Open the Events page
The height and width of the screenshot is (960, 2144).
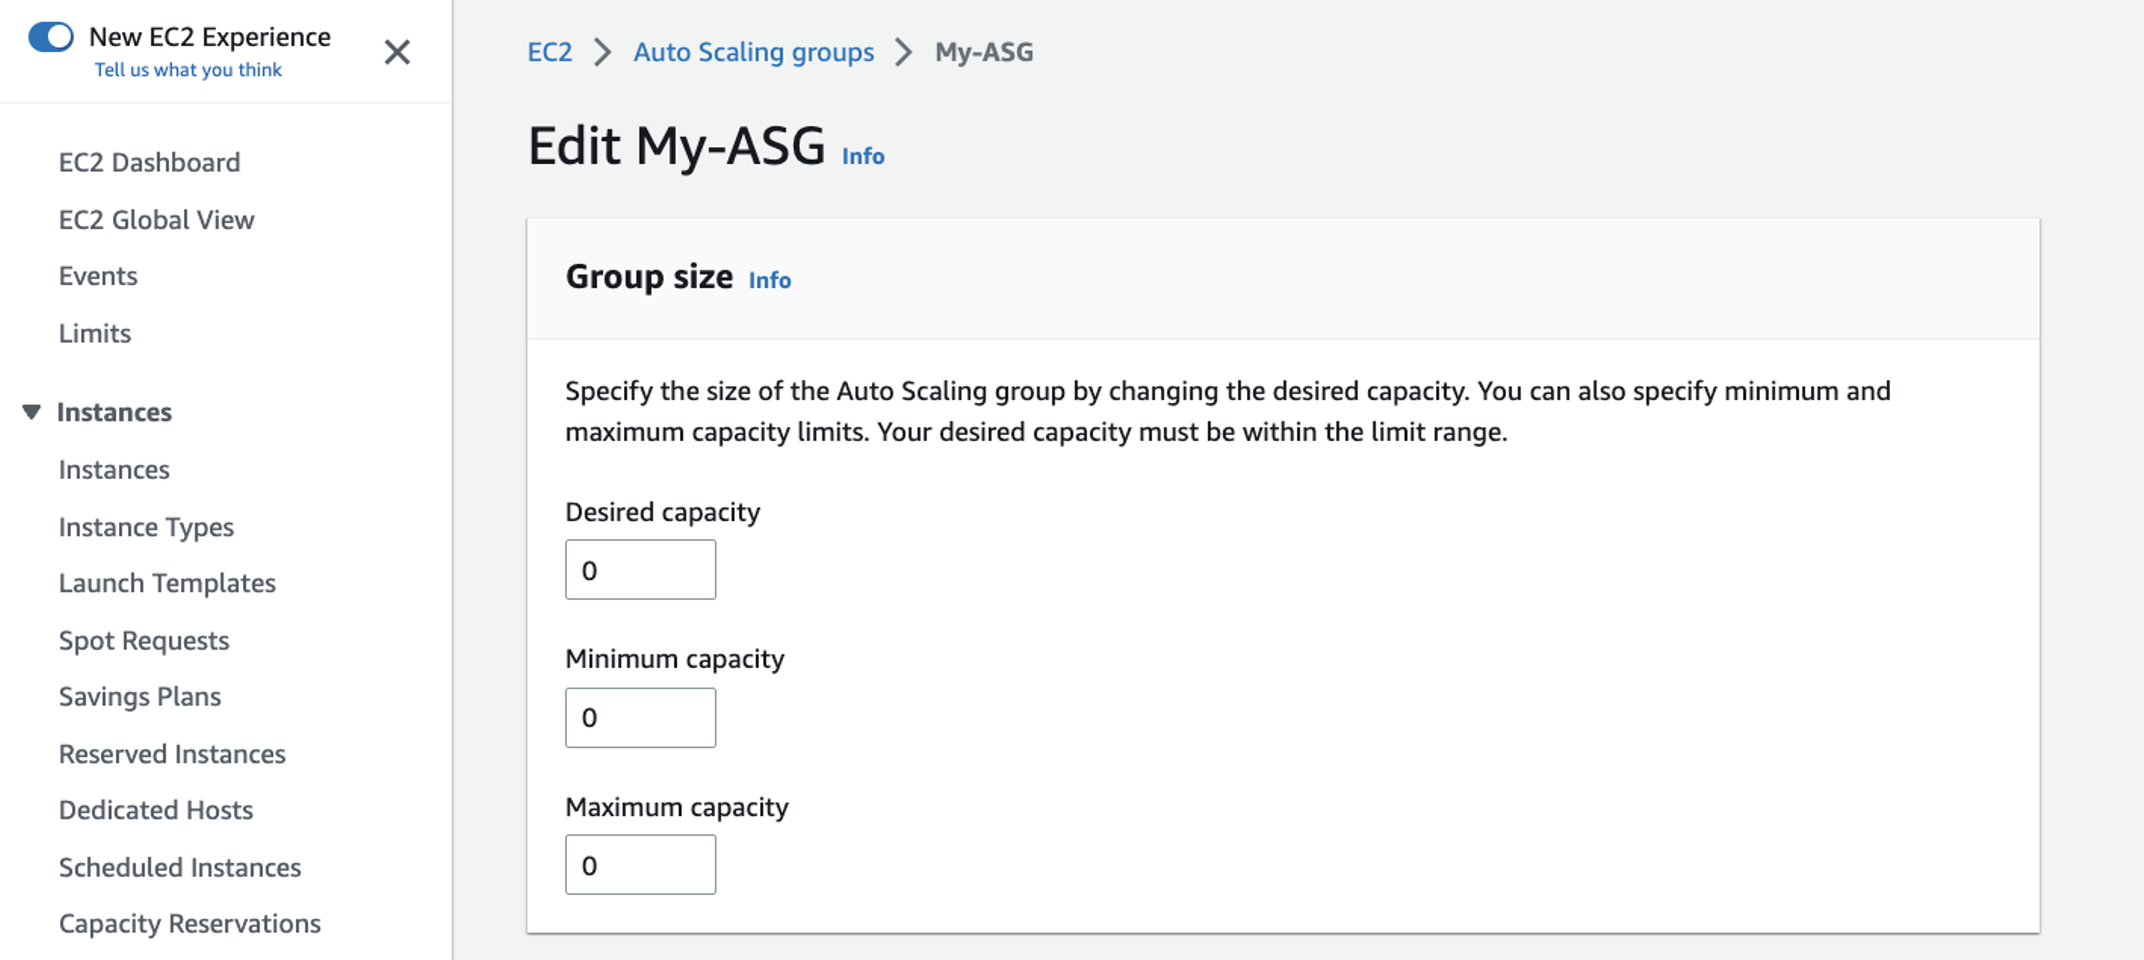(x=98, y=275)
